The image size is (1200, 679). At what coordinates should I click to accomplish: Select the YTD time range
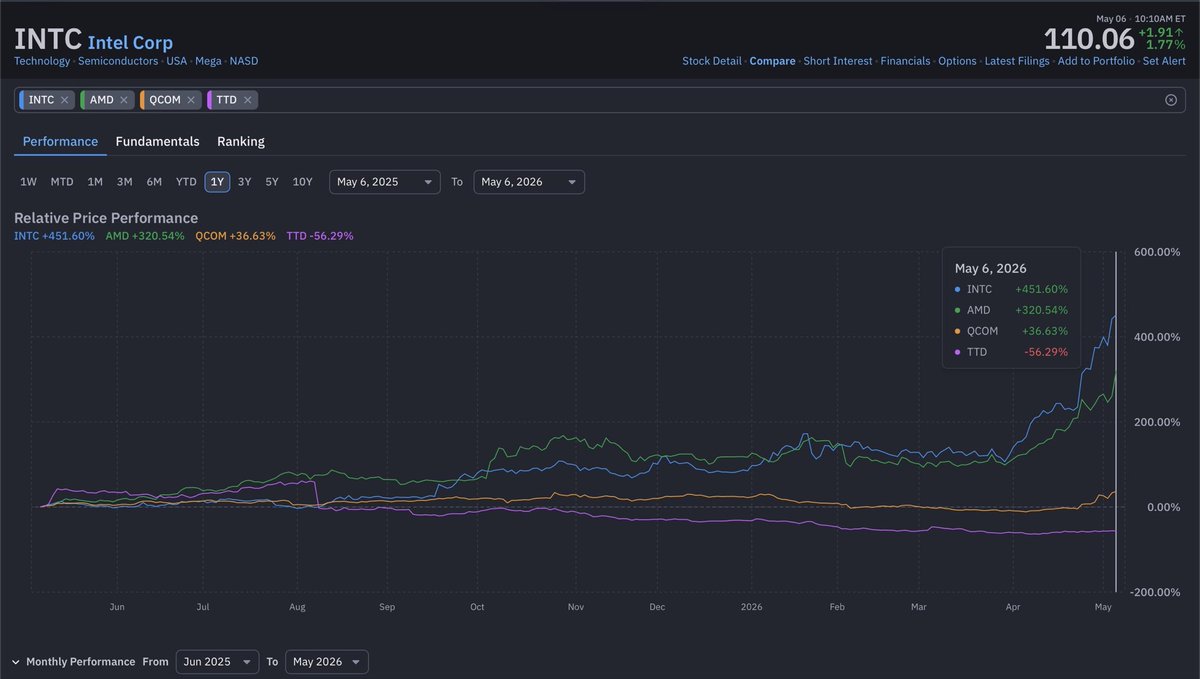coord(186,182)
